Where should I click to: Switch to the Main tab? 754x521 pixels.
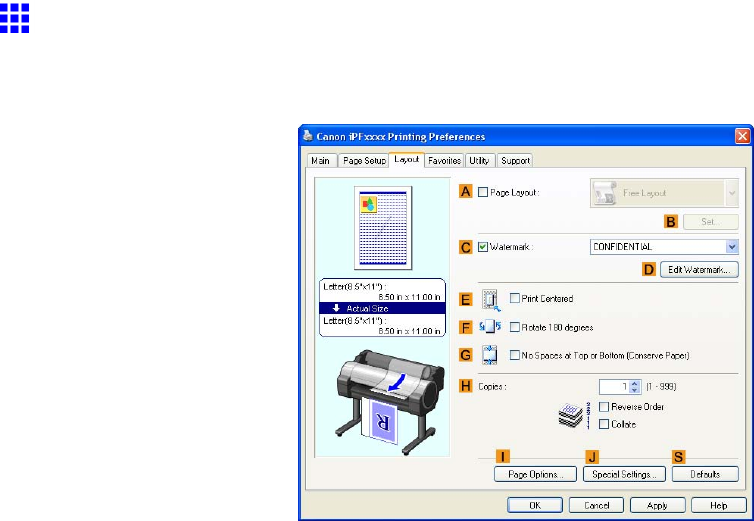click(321, 161)
